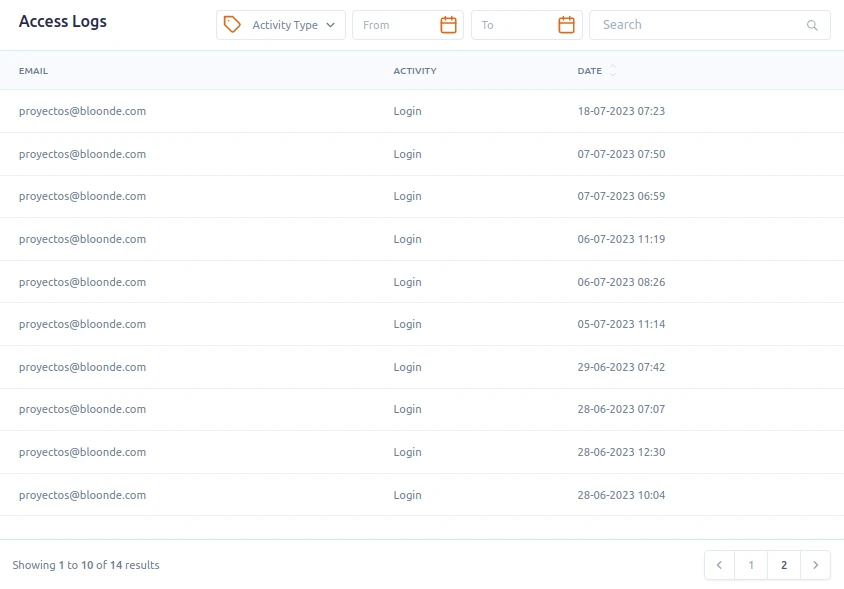The height and width of the screenshot is (589, 844).
Task: Click the descending sort arrow beside DATE
Action: tap(613, 75)
